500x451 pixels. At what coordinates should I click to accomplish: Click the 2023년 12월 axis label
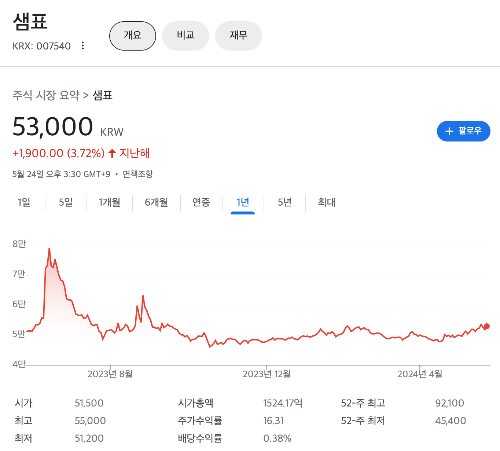click(x=266, y=374)
